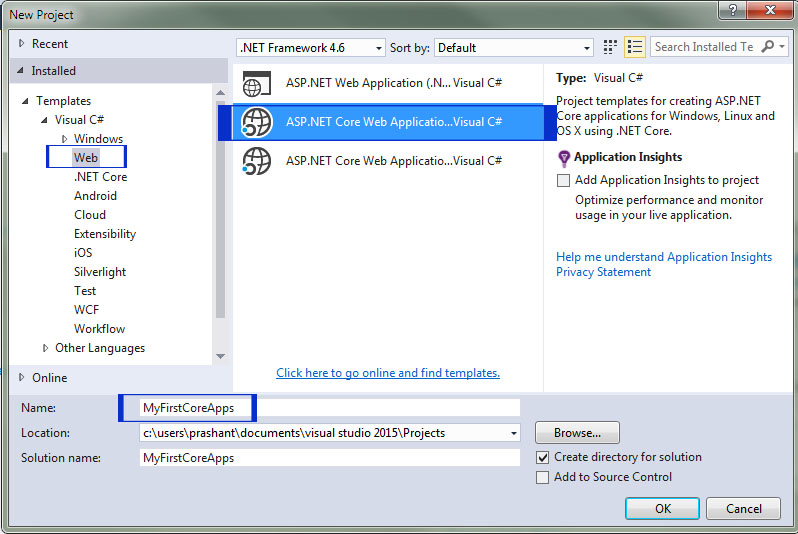Expand the Other Languages node
This screenshot has height=534, width=798.
point(45,348)
